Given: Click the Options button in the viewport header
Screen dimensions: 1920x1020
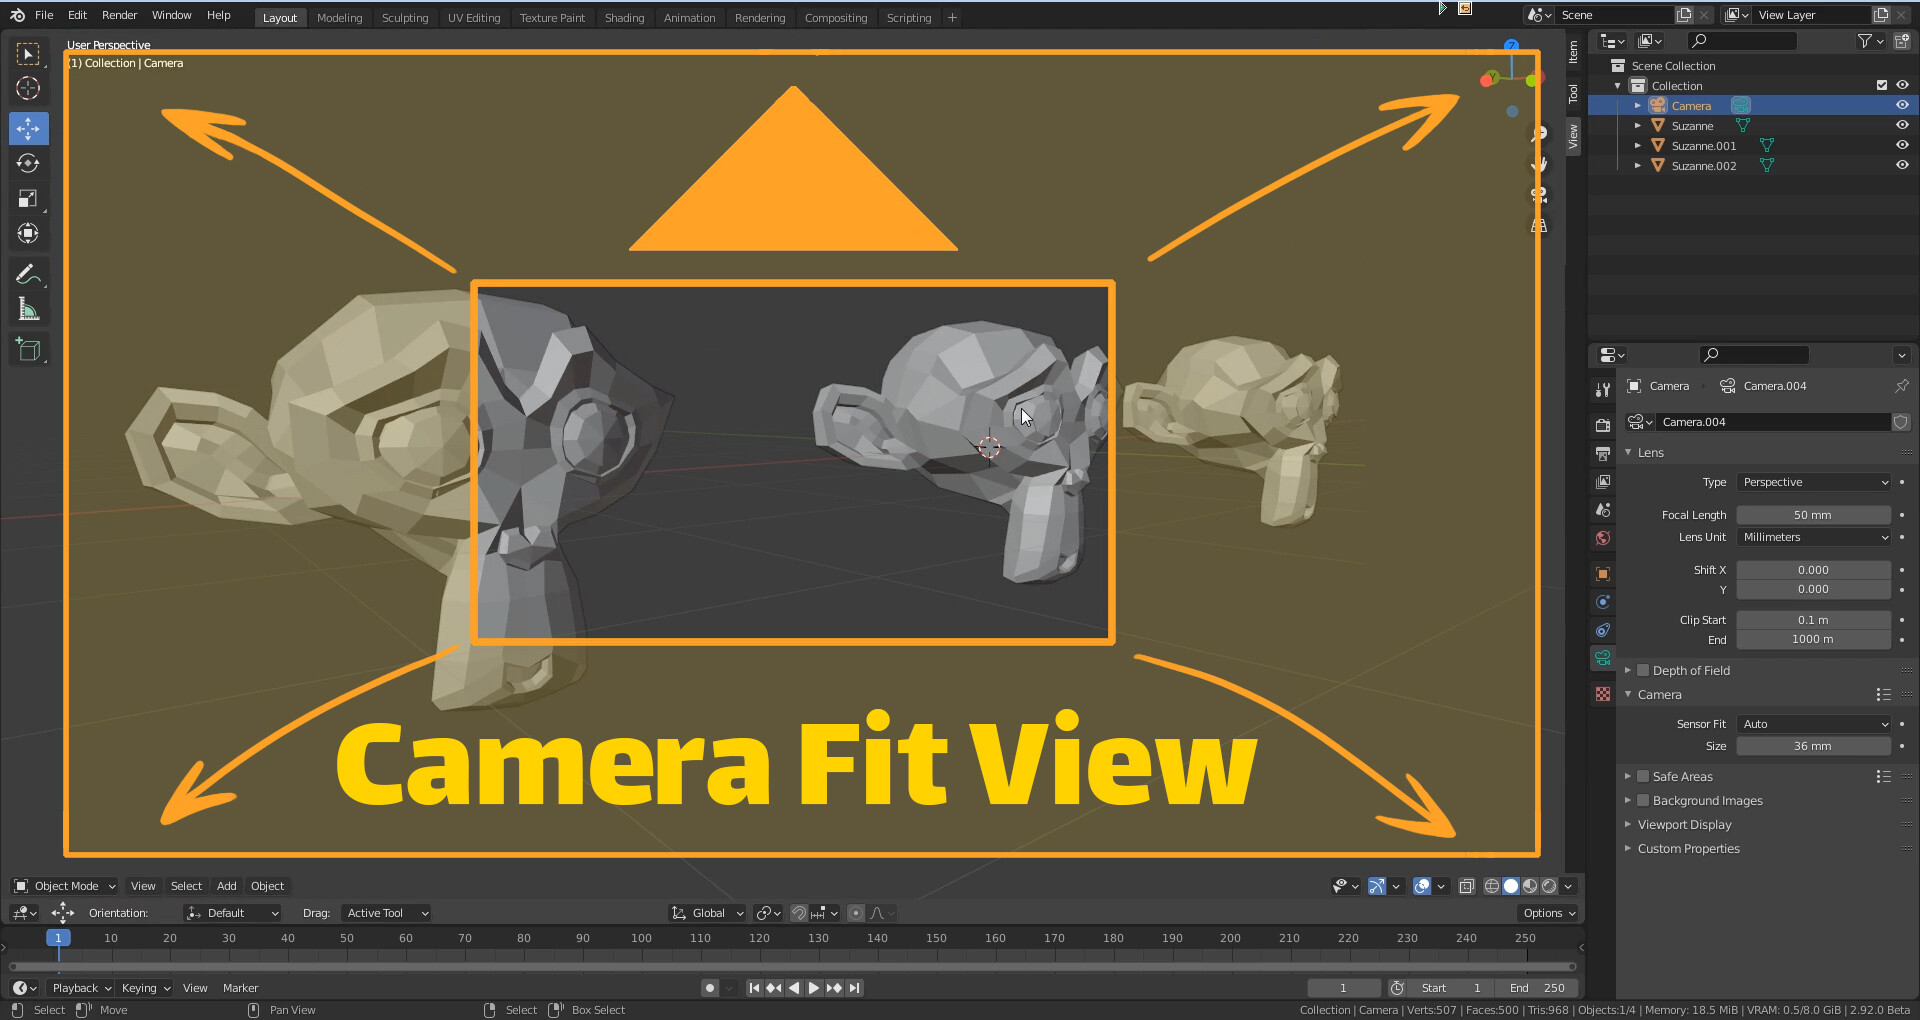Looking at the screenshot, I should [1546, 912].
